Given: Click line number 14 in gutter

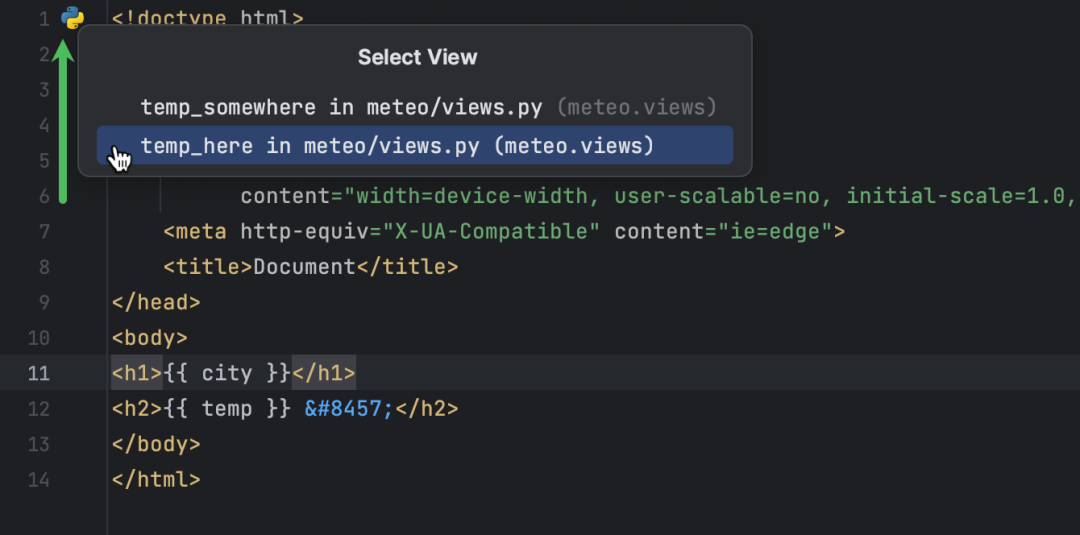Looking at the screenshot, I should (39, 480).
